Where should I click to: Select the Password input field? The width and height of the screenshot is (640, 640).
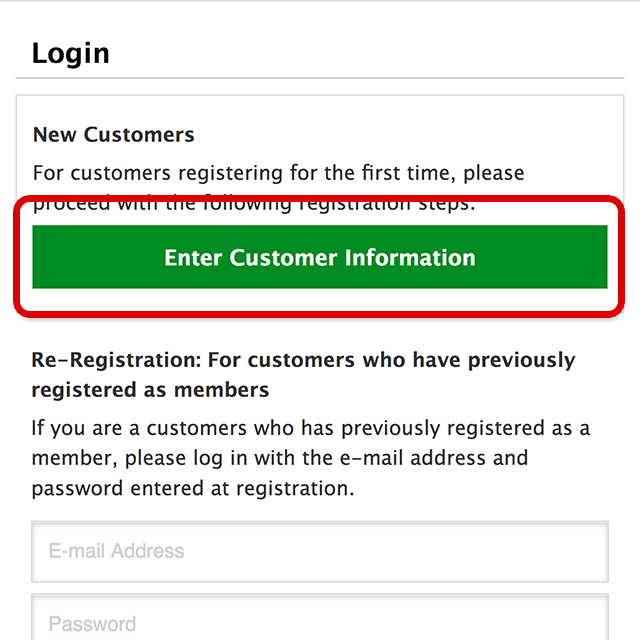[320, 620]
